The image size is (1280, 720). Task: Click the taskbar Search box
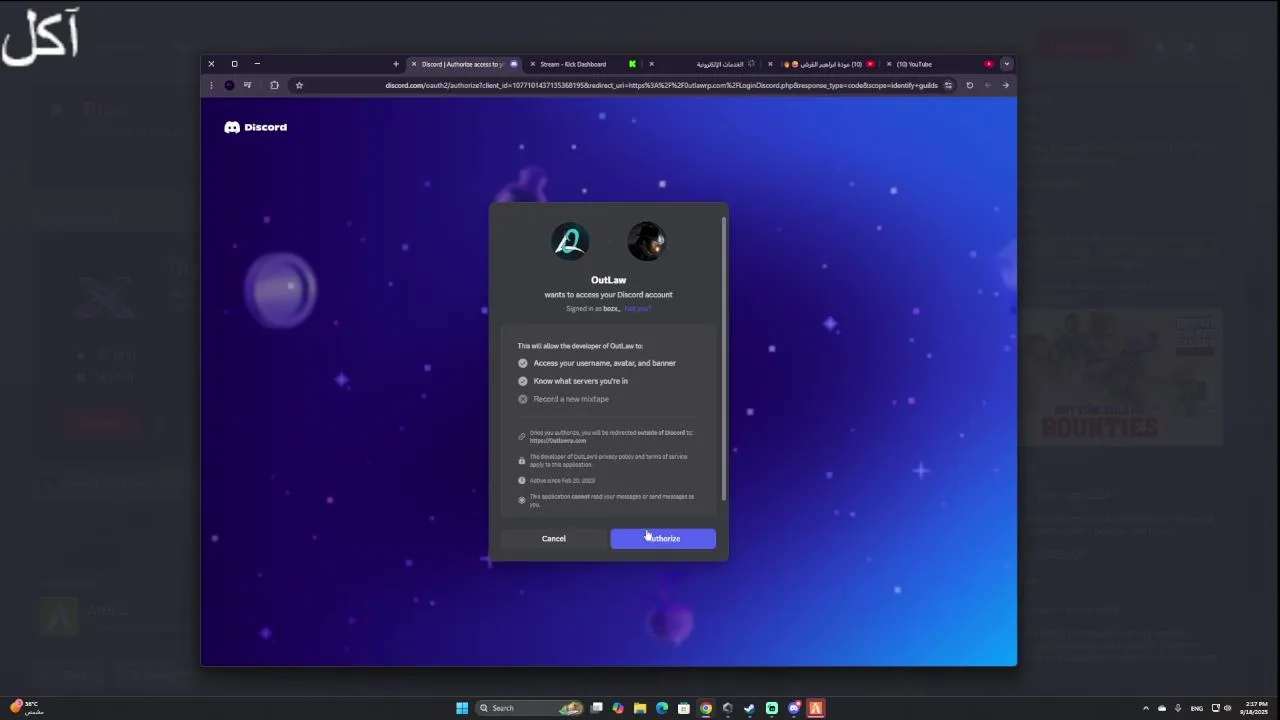(530, 708)
